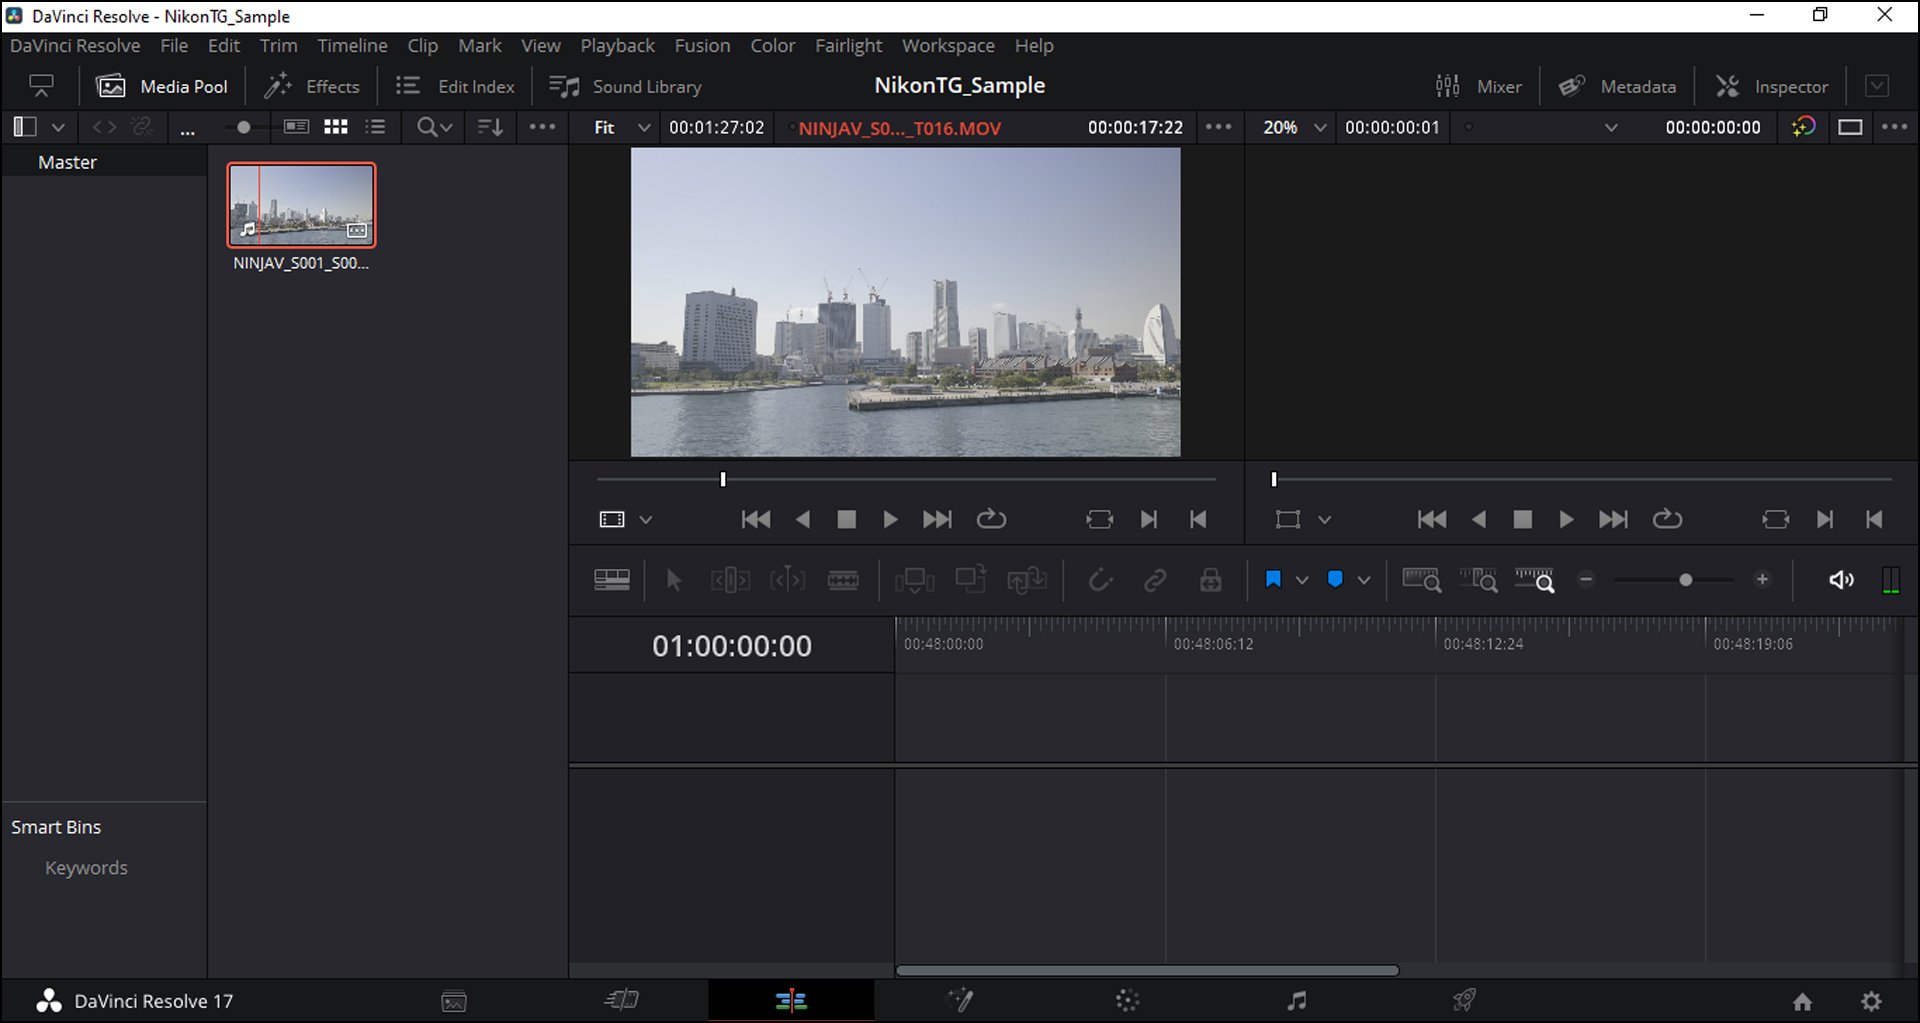Screen dimensions: 1920x1023
Task: Click the timeline zoom slider handle
Action: [x=1685, y=580]
